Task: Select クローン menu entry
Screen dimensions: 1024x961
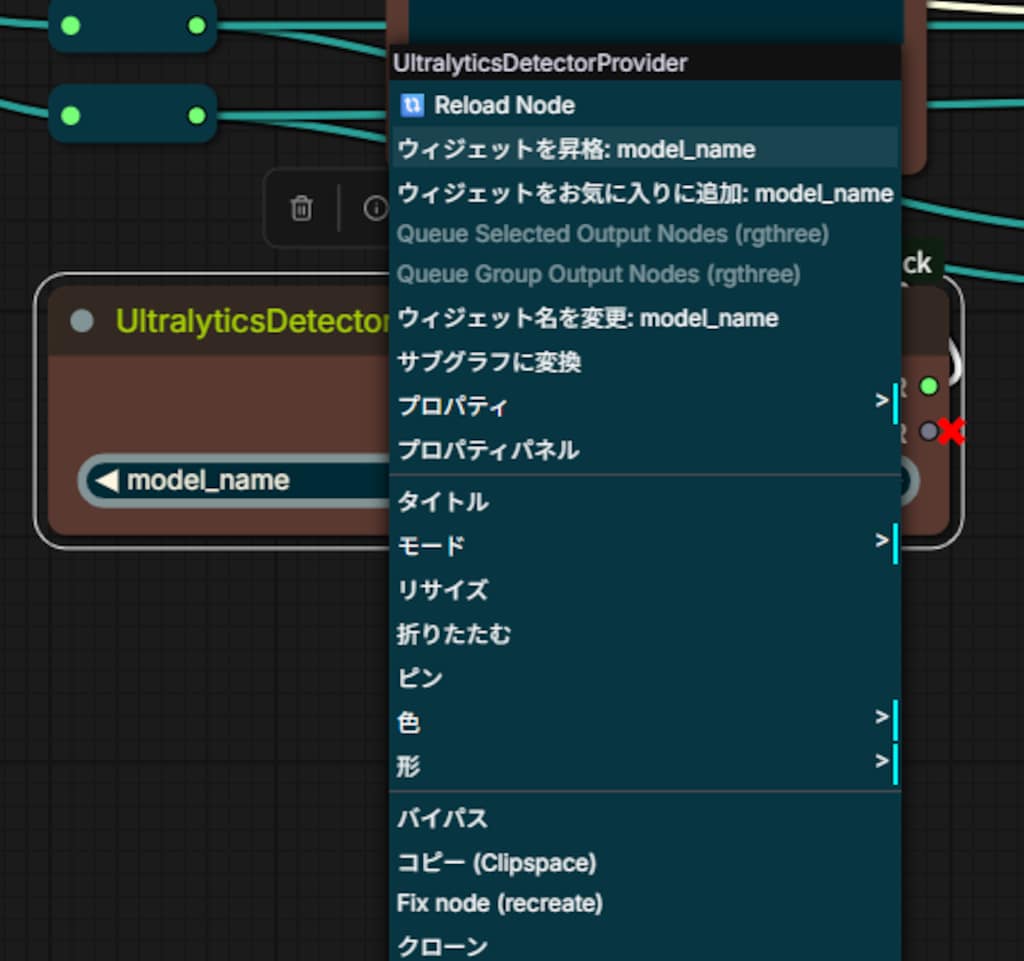Action: pyautogui.click(x=645, y=945)
